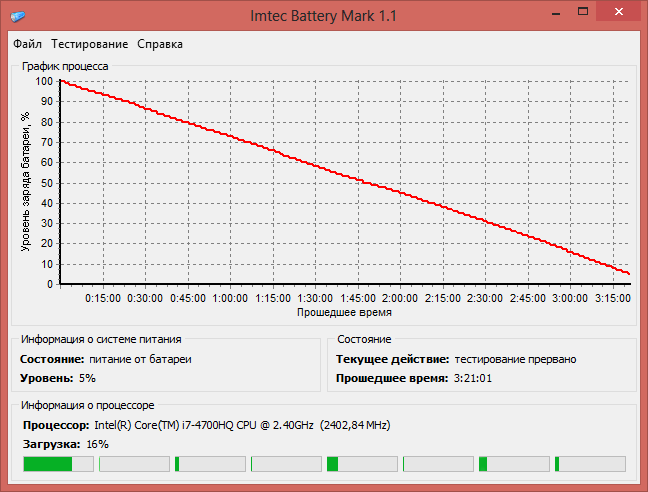Click the Imtec Battery Mark app icon
The width and height of the screenshot is (648, 492).
[18, 17]
